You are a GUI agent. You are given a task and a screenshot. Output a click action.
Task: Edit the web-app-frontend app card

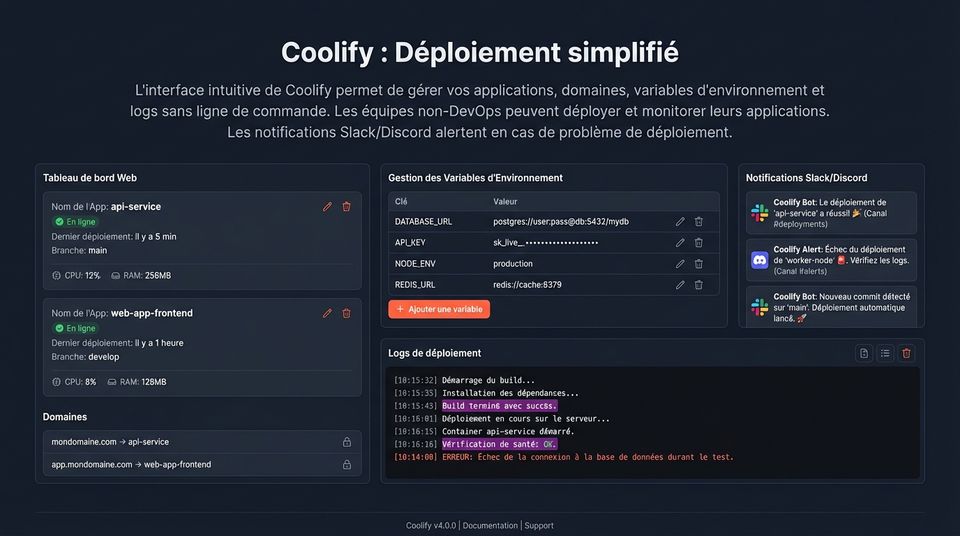pos(328,314)
